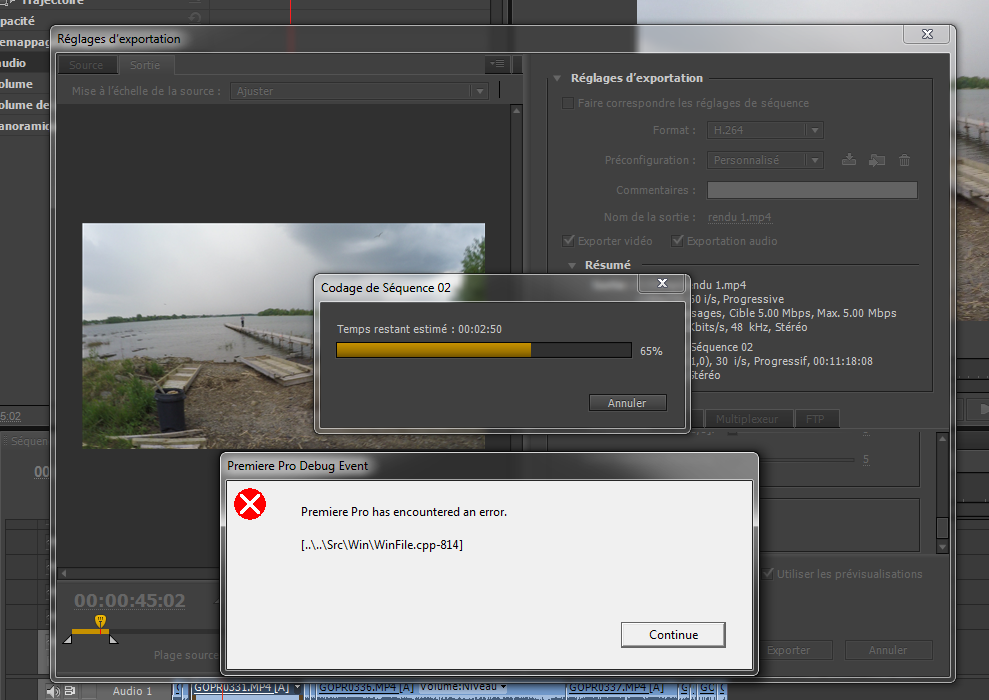Screen dimensions: 989x700
Task: Open the Mise à l'échelle de la source dropdown
Action: tap(360, 91)
